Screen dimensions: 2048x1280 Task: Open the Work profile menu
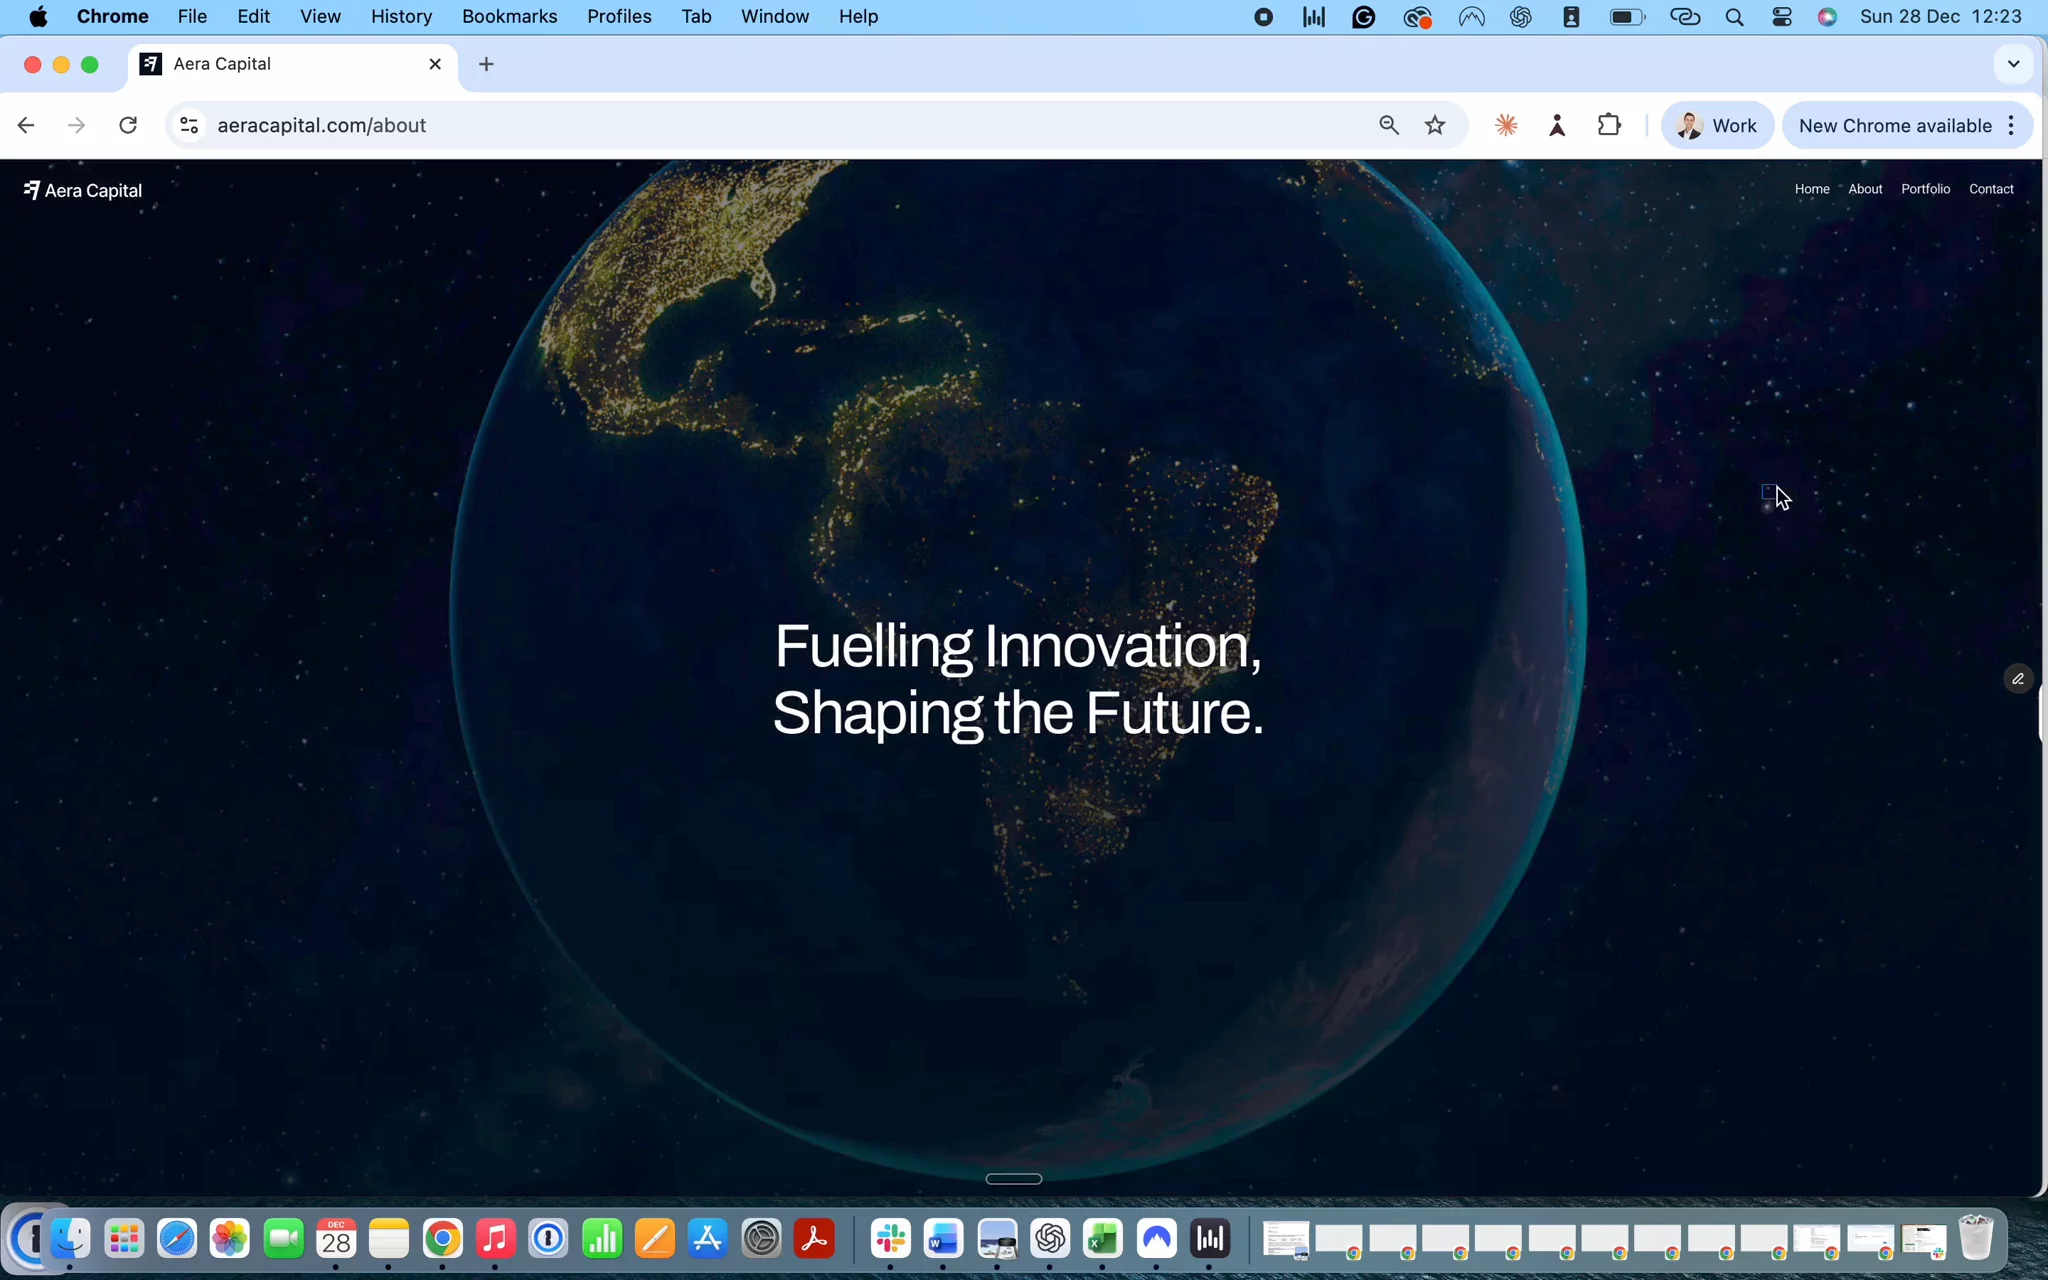pyautogui.click(x=1717, y=125)
